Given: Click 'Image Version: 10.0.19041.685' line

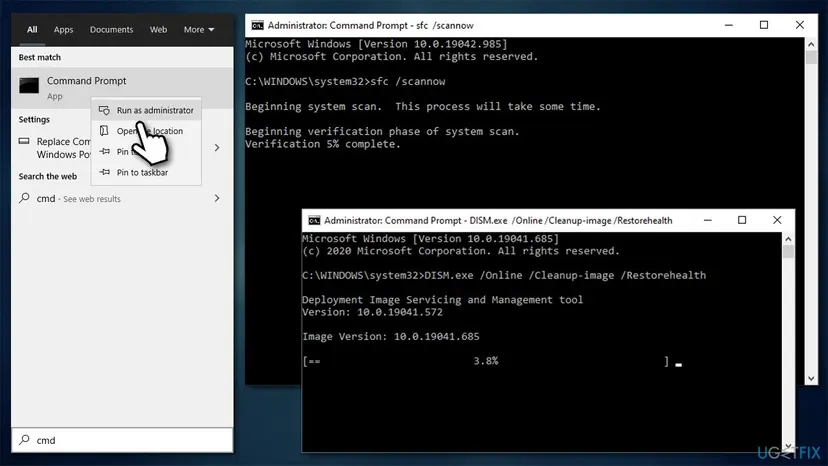Looking at the screenshot, I should coord(391,337).
